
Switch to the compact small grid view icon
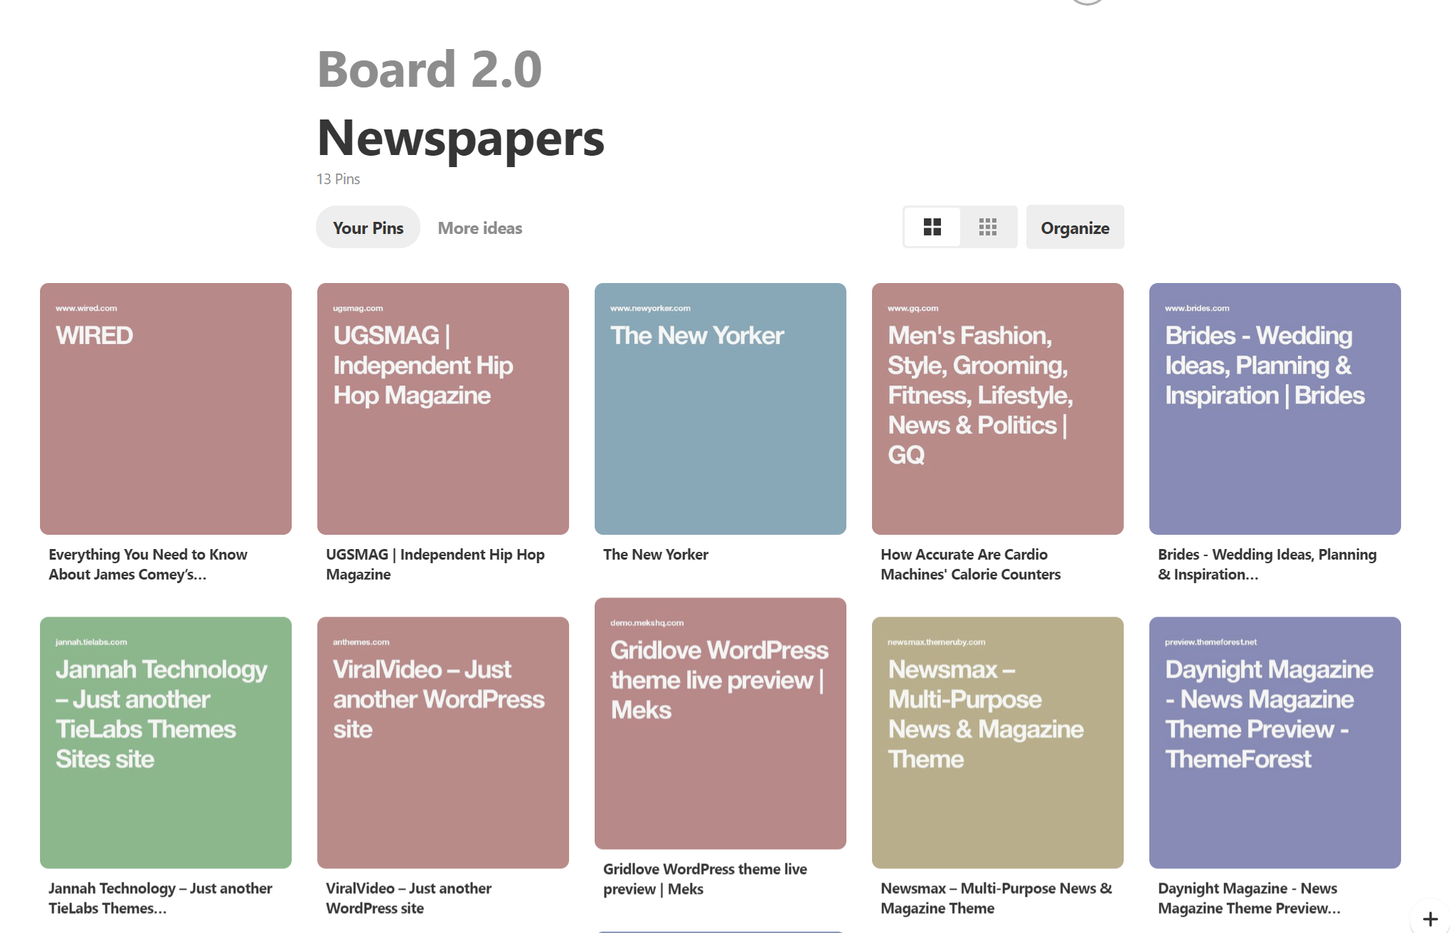tap(988, 227)
